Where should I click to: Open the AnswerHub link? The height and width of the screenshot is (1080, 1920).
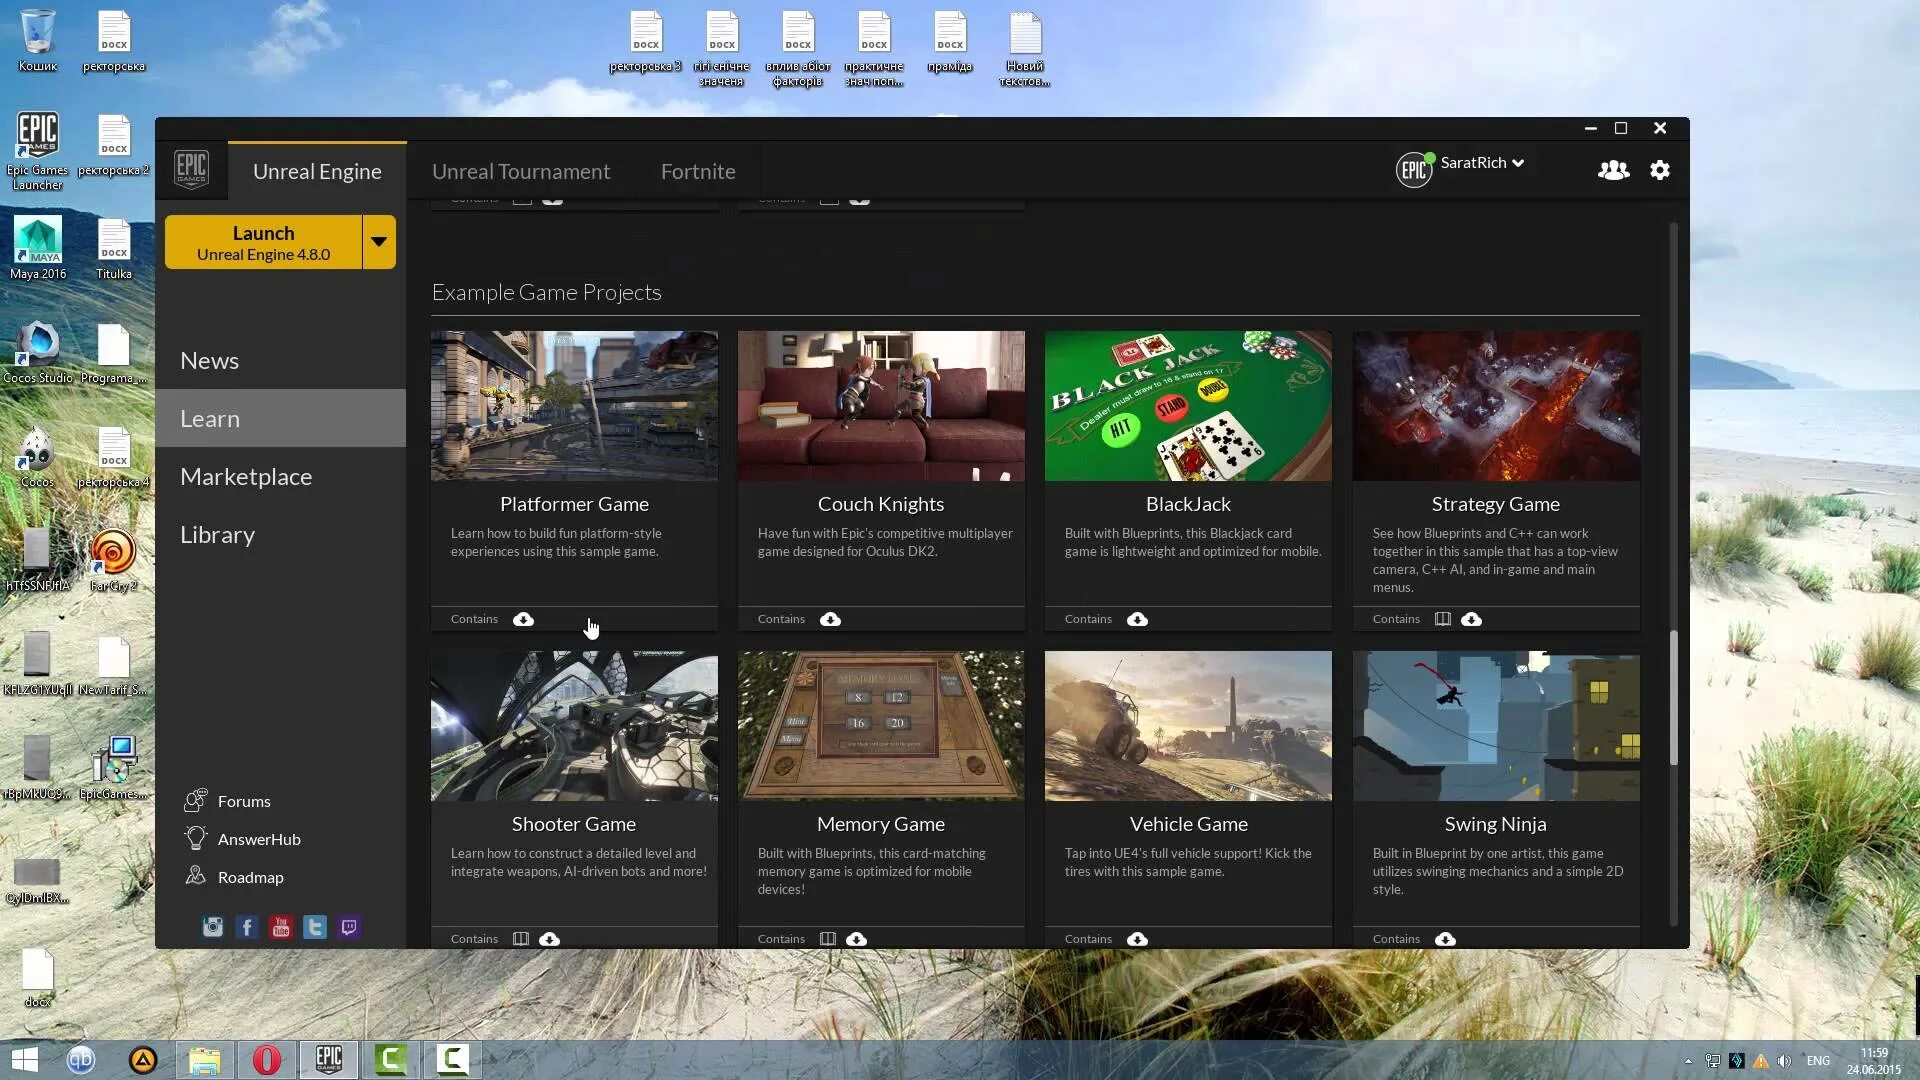(258, 839)
